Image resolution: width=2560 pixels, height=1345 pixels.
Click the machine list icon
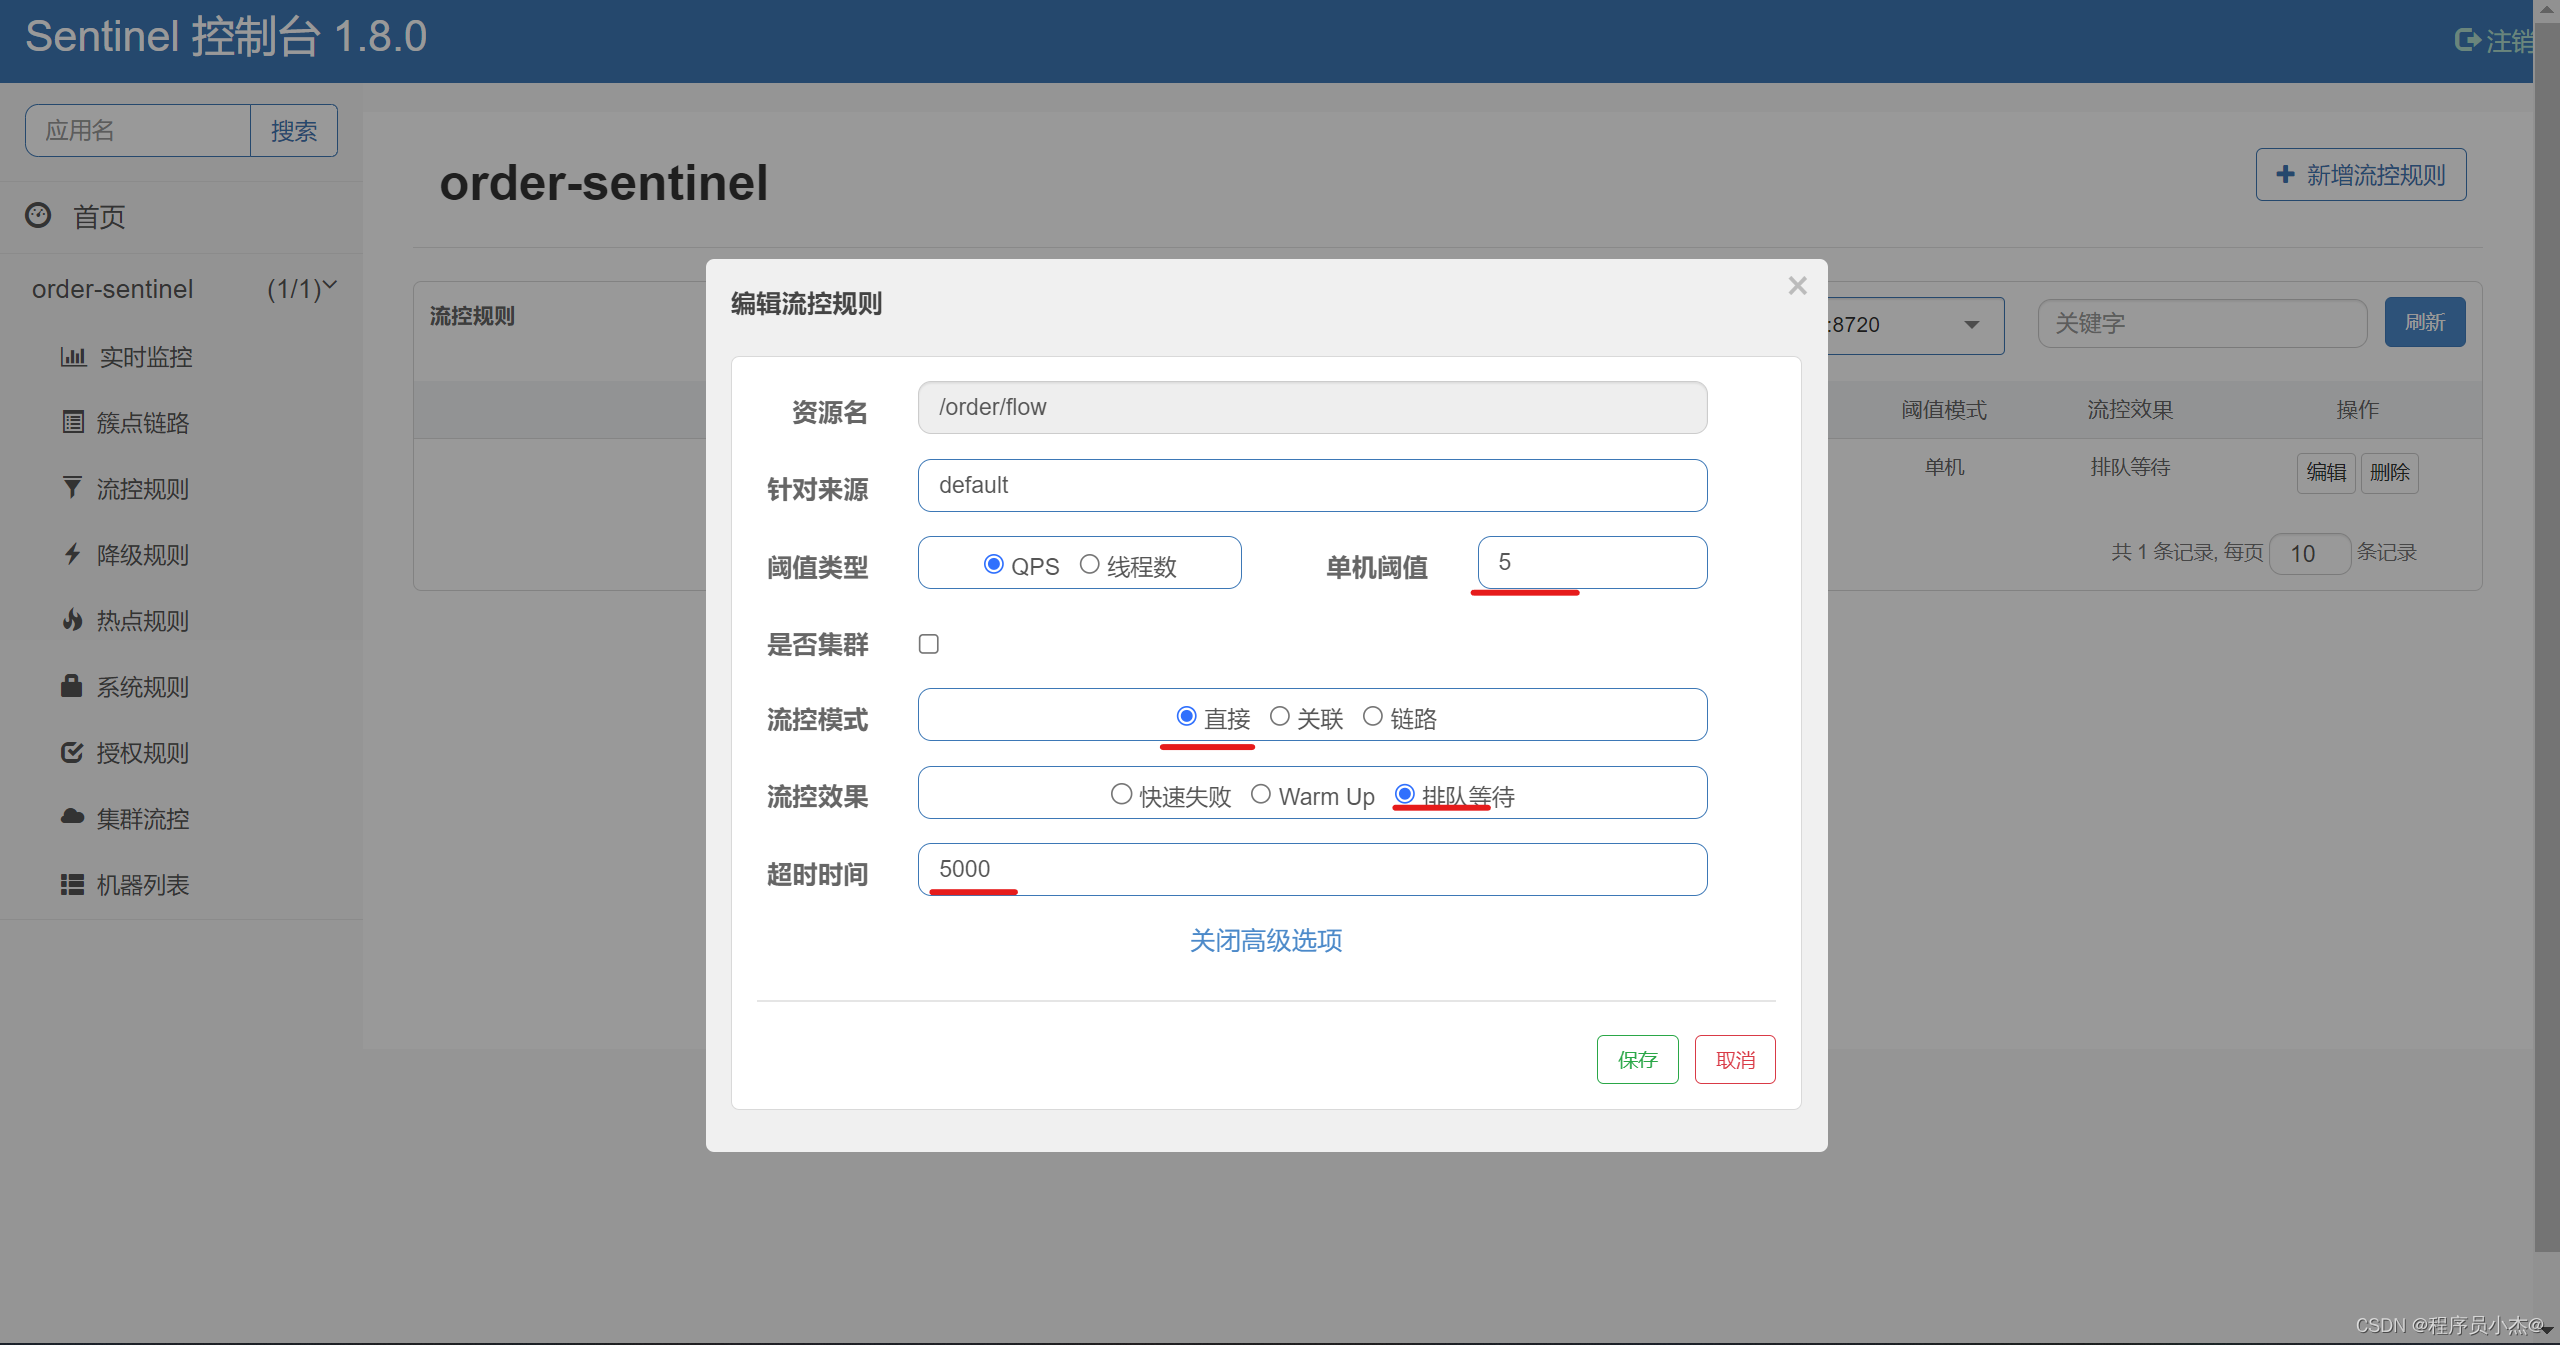tap(72, 884)
